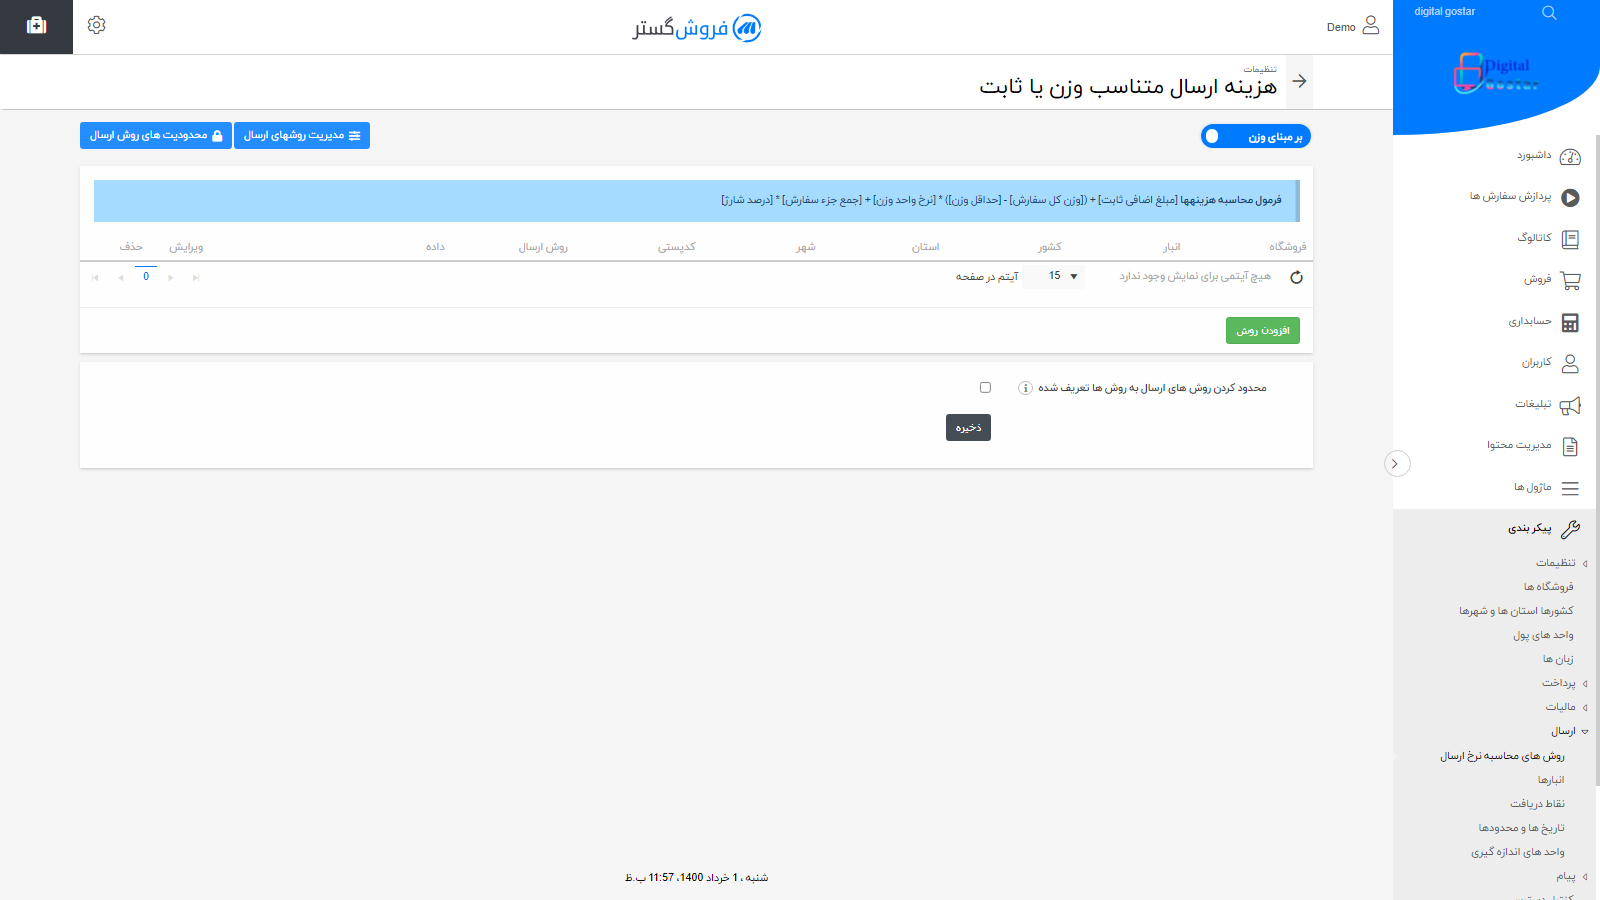This screenshot has width=1600, height=900.
Task: Select the فروش shopping cart icon
Action: pyautogui.click(x=1571, y=280)
